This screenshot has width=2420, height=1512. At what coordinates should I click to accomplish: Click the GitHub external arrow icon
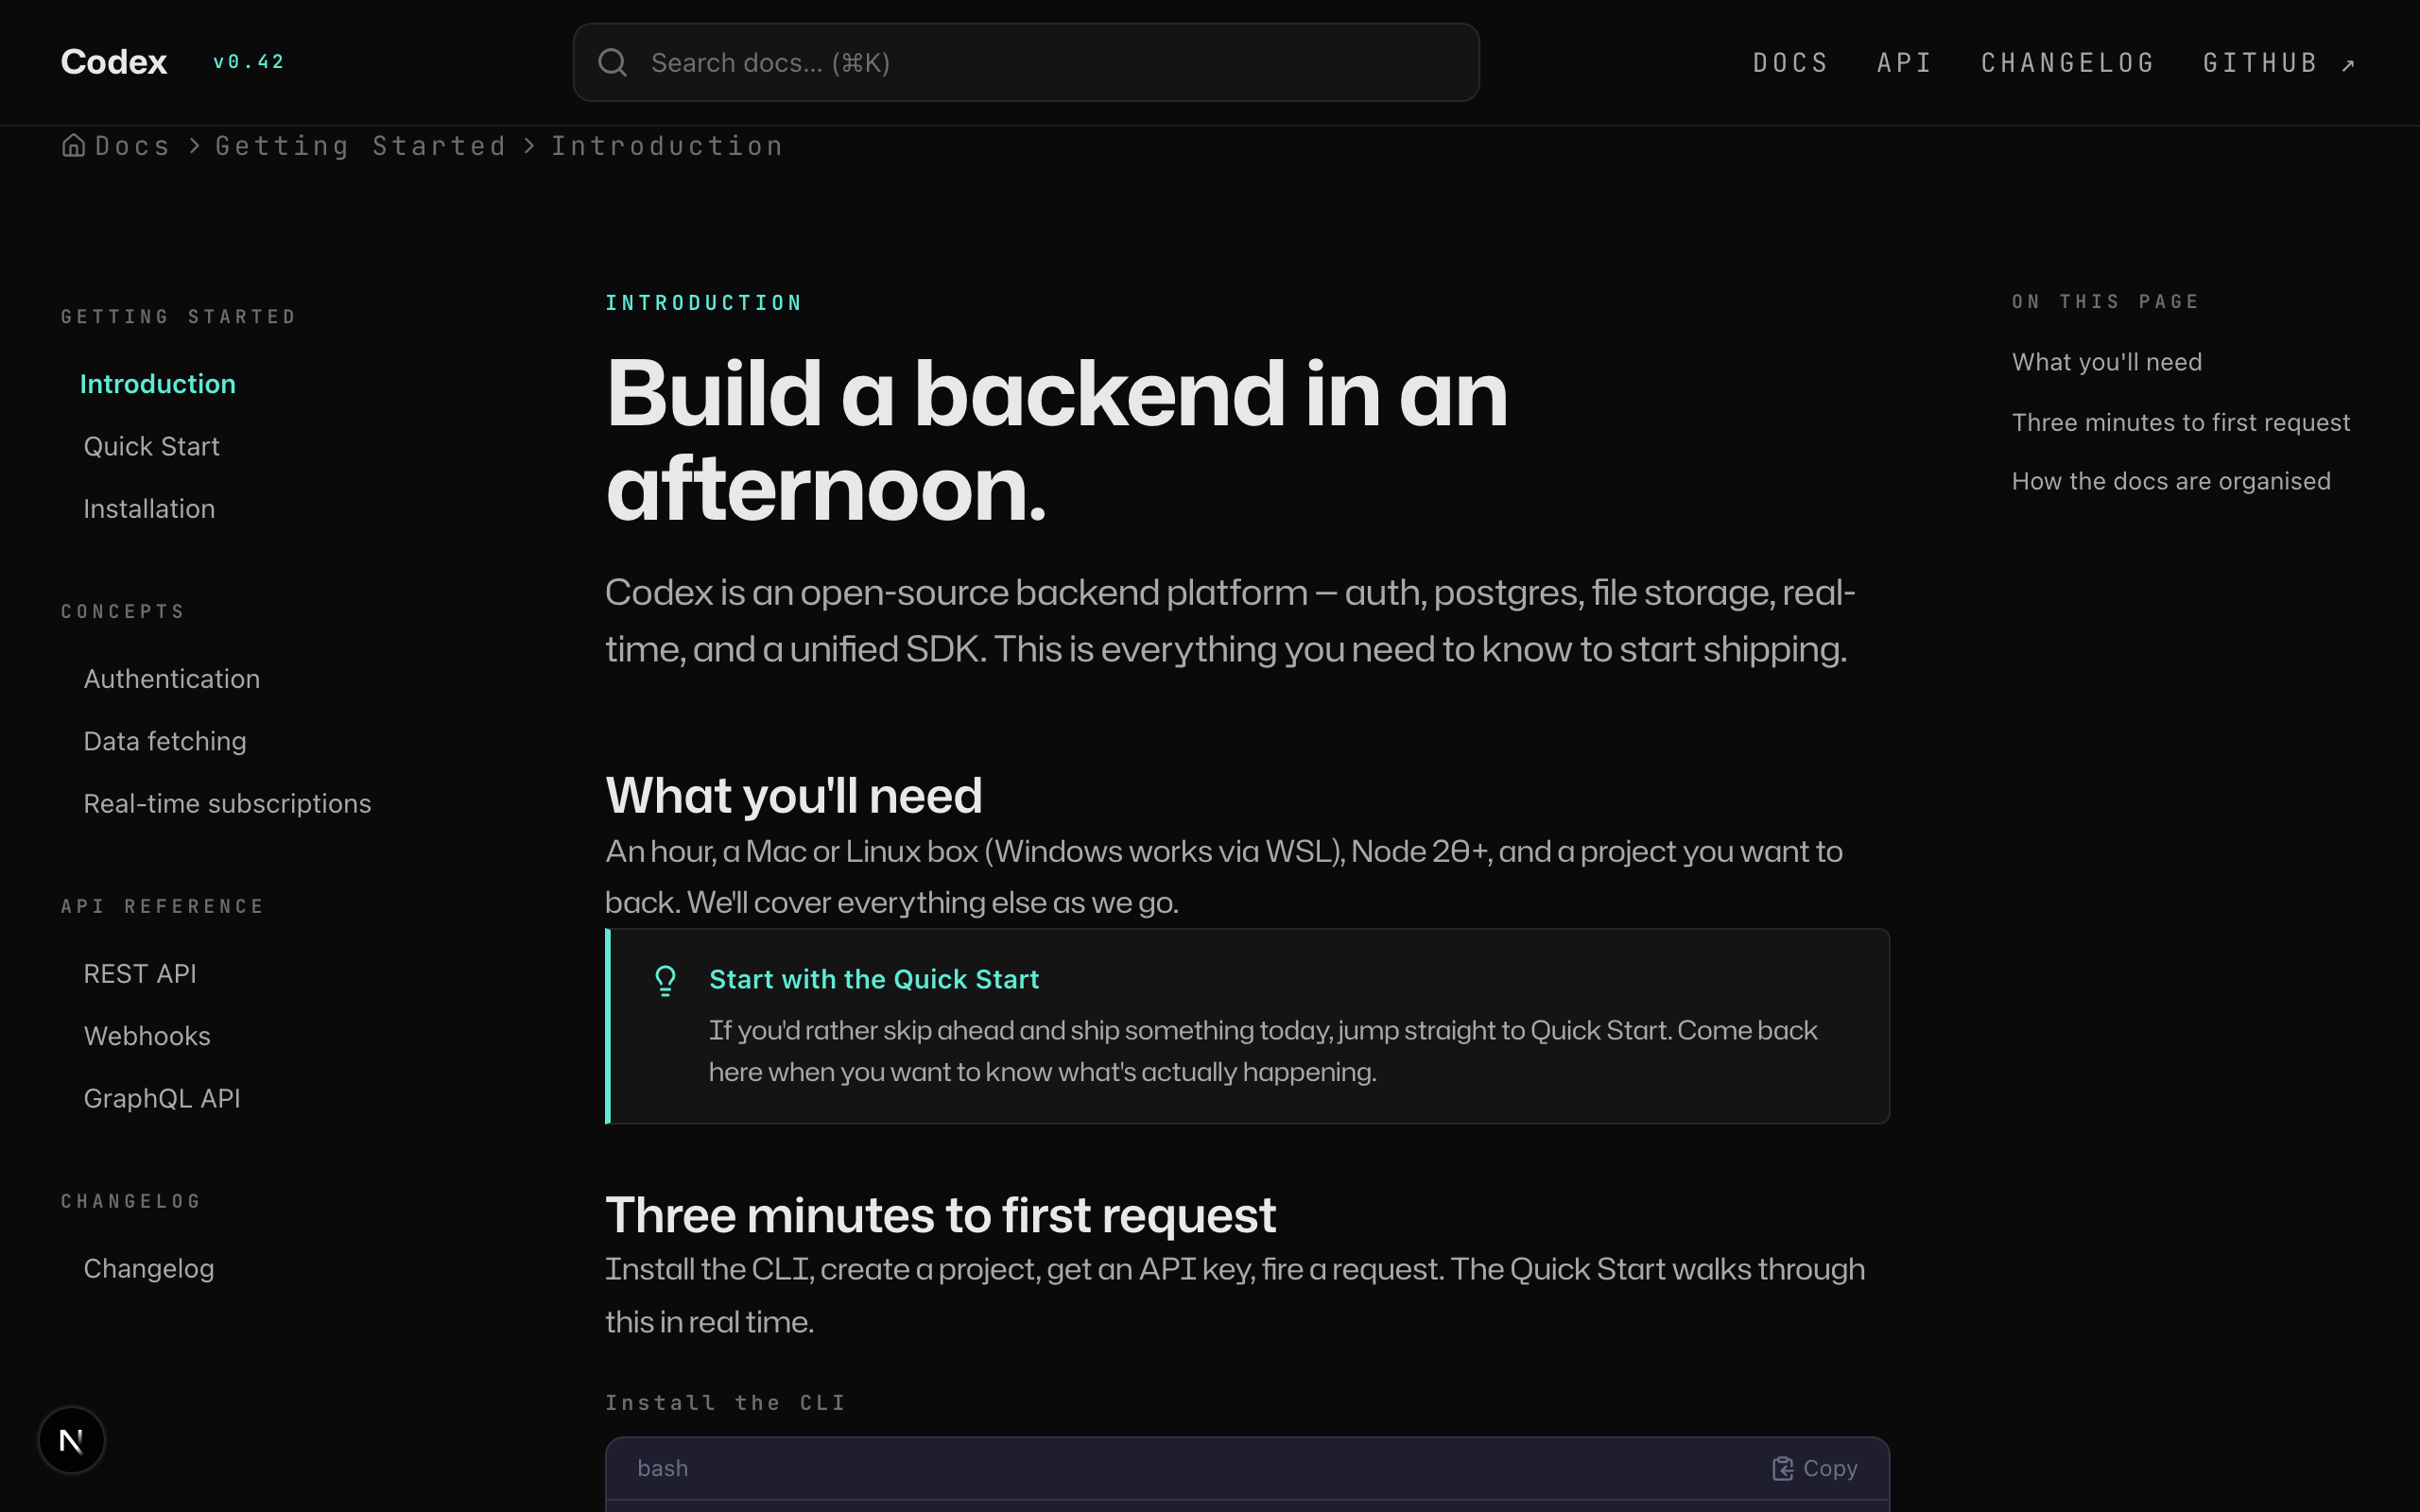2348,65
